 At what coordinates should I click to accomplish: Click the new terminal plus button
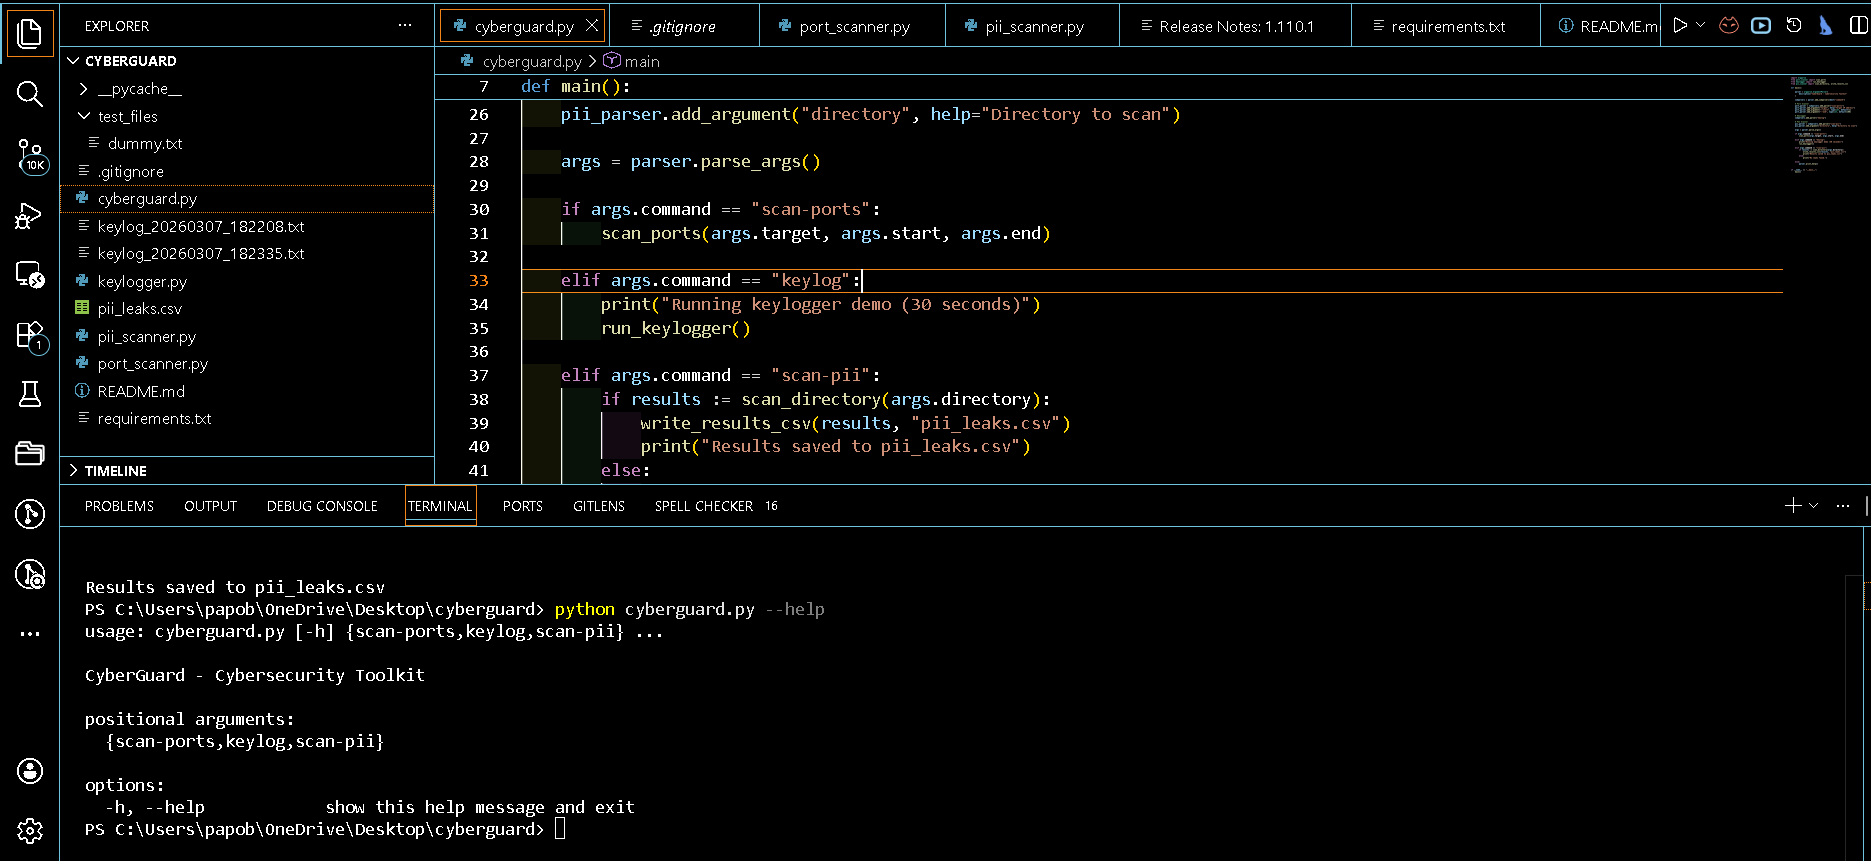(1793, 506)
